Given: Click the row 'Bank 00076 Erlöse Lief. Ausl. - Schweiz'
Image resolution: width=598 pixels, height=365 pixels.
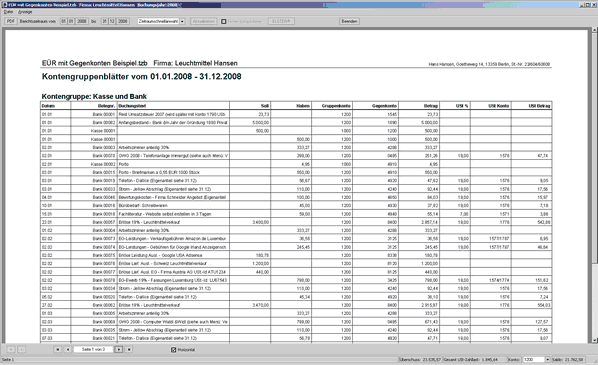Looking at the screenshot, I should (296, 264).
